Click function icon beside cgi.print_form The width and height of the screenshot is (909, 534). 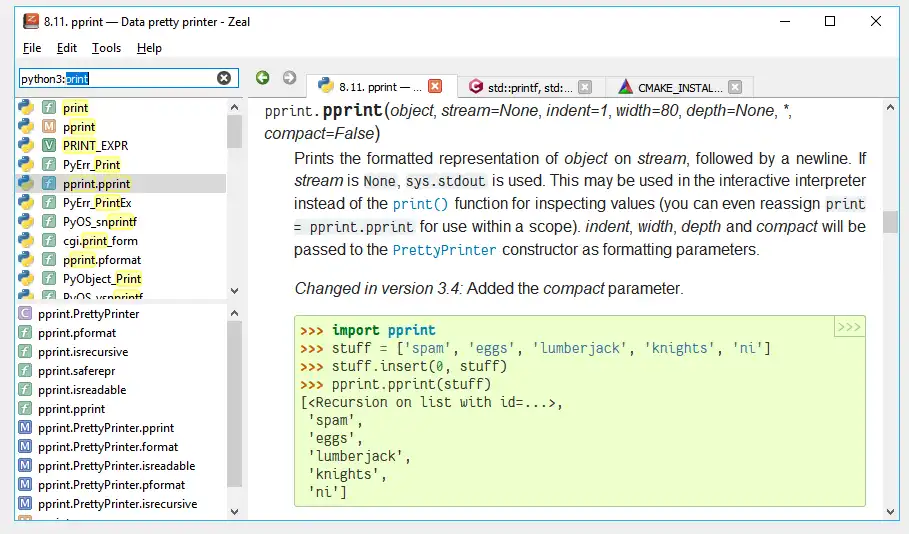pyautogui.click(x=49, y=241)
